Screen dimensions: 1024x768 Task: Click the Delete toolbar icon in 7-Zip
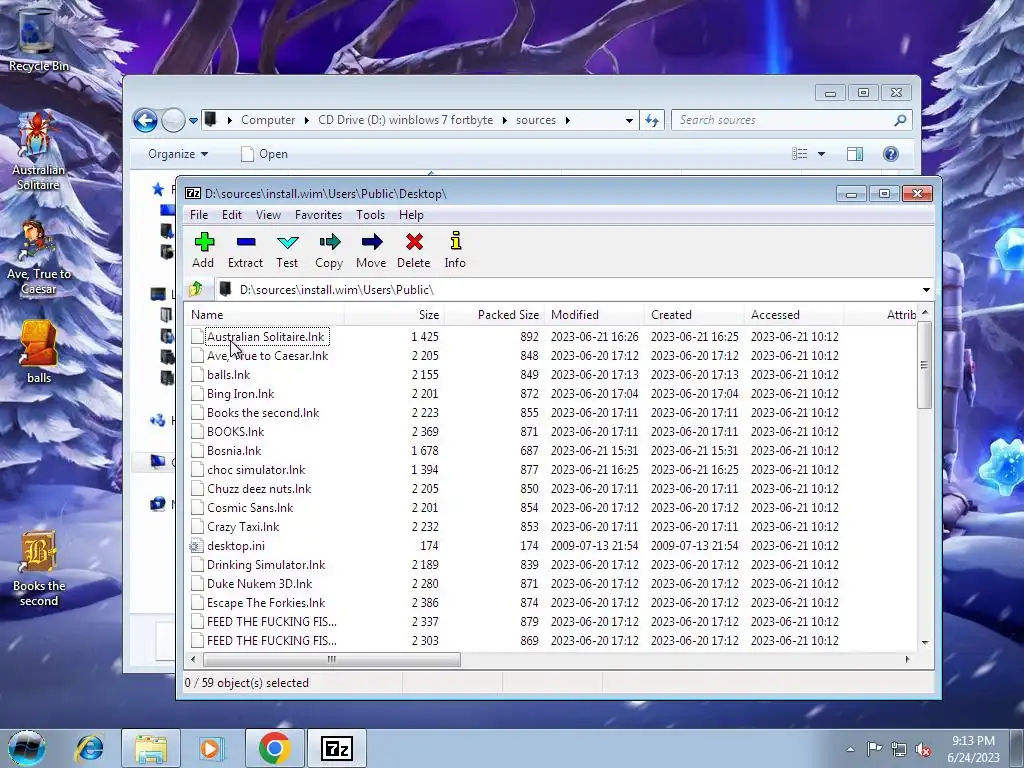(413, 250)
